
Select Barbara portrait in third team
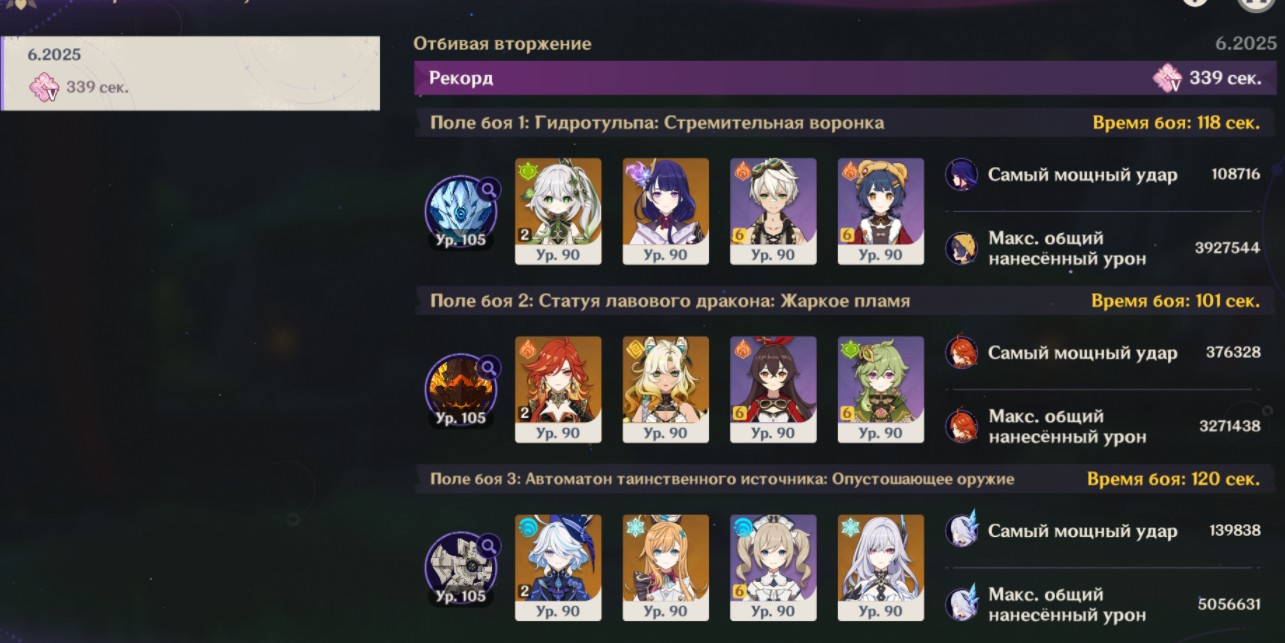click(x=773, y=568)
